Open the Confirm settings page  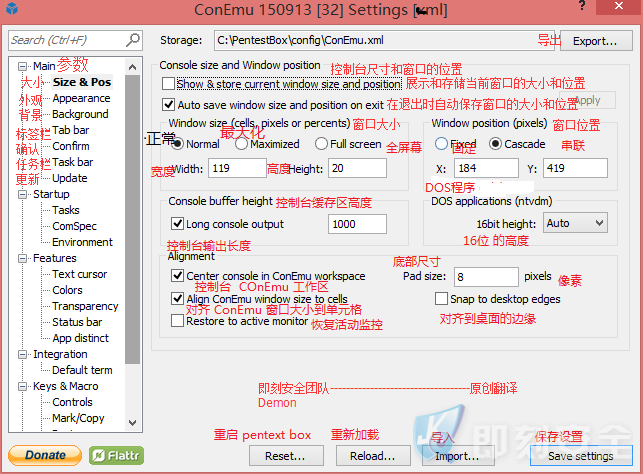click(71, 146)
